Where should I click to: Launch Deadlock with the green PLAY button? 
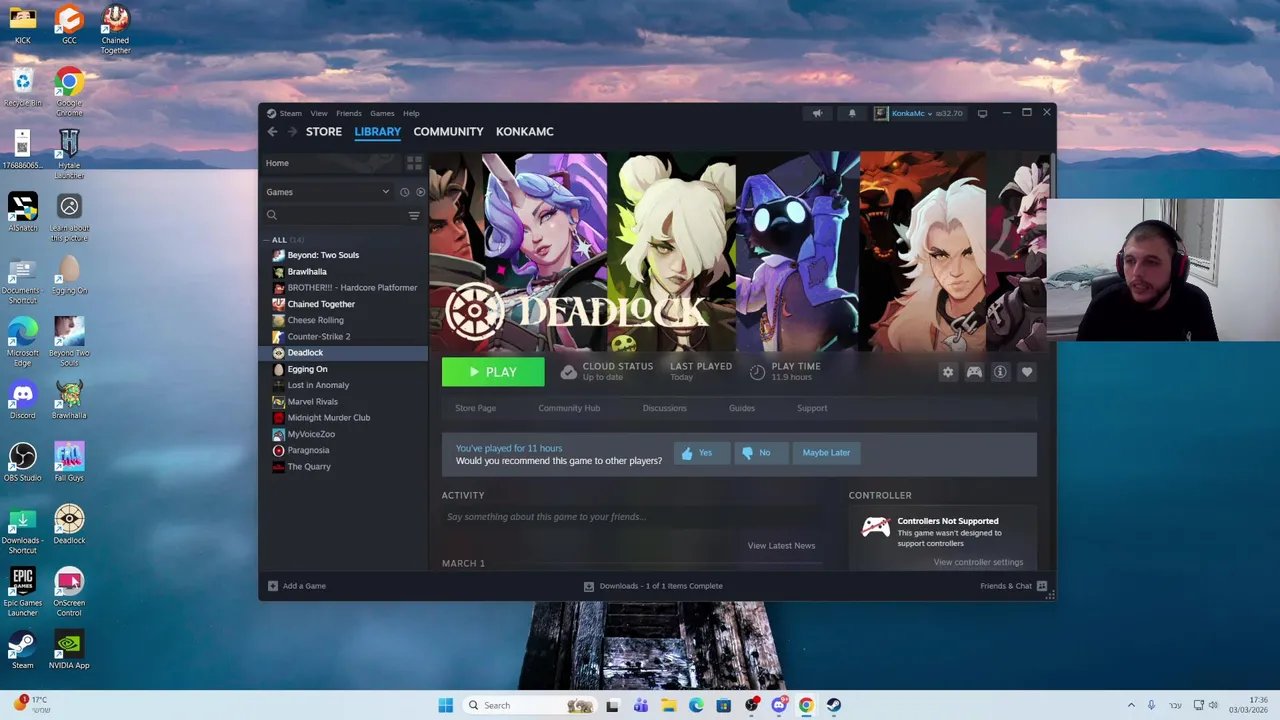tap(493, 372)
